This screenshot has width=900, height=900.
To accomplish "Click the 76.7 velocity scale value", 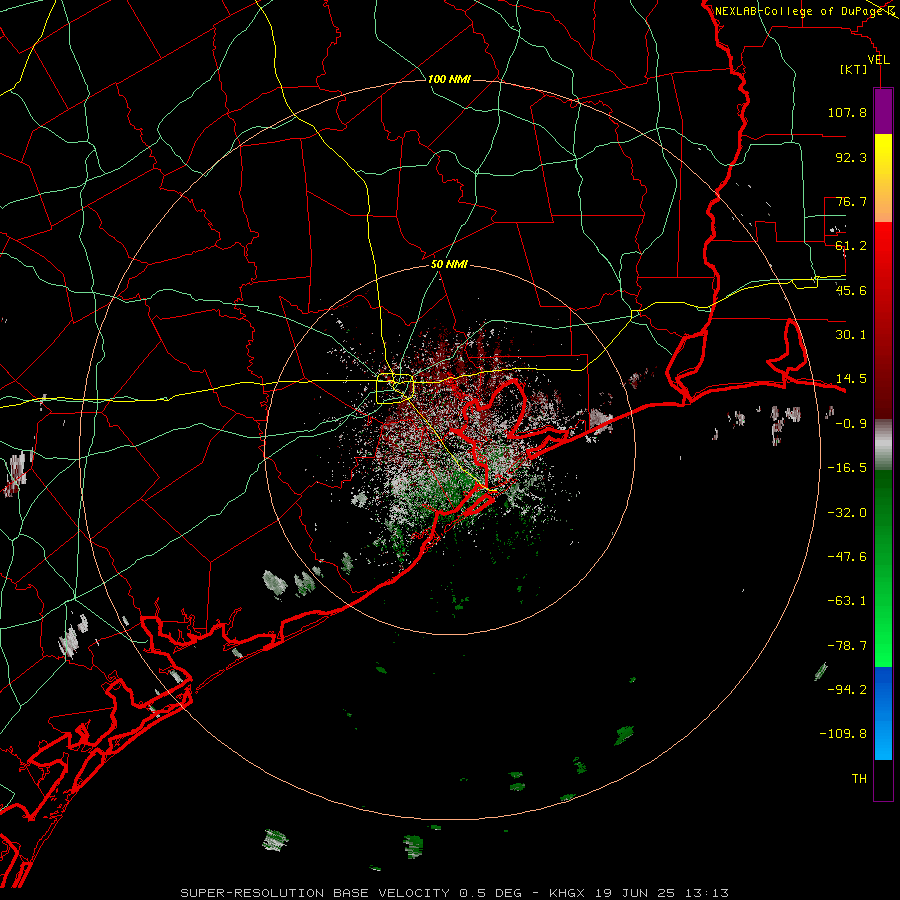I will 851,201.
